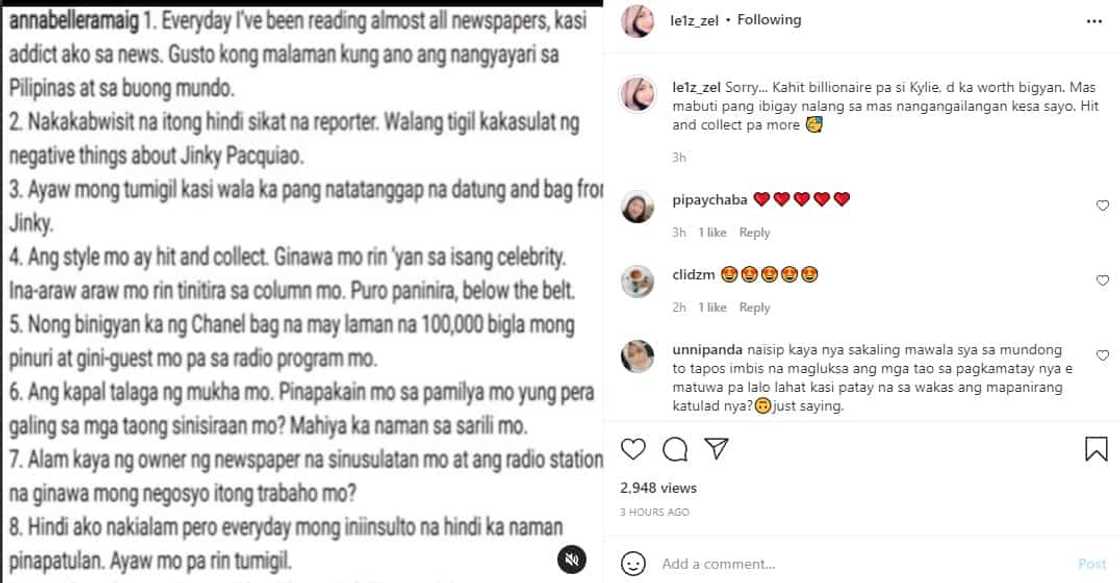The height and width of the screenshot is (583, 1120).
Task: Like pipaychaba's comment heart
Action: point(1102,206)
